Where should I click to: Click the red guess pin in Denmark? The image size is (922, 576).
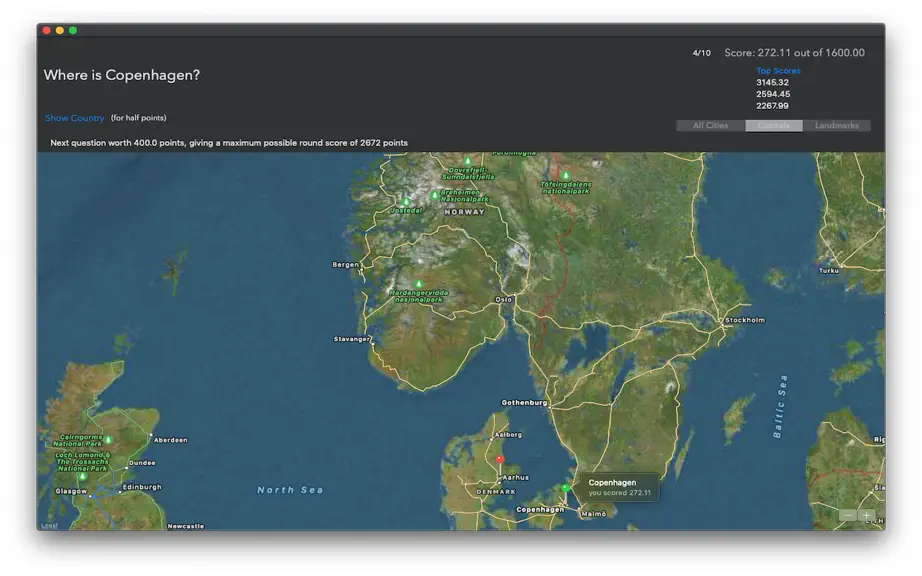(x=500, y=460)
